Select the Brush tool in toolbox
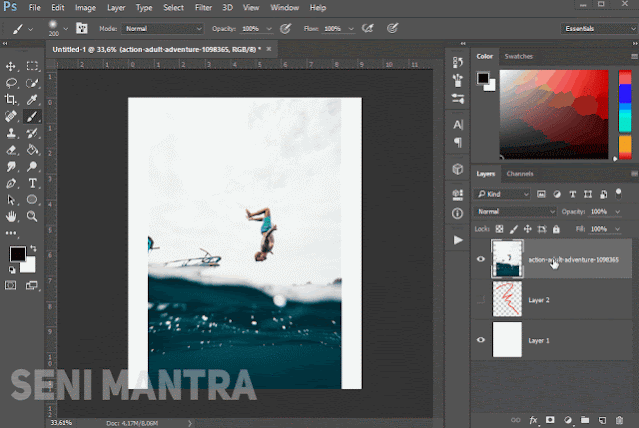This screenshot has width=639, height=428. click(32, 117)
